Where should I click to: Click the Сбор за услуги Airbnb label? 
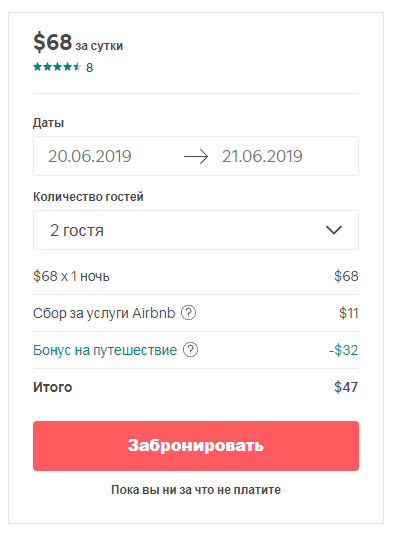click(104, 313)
